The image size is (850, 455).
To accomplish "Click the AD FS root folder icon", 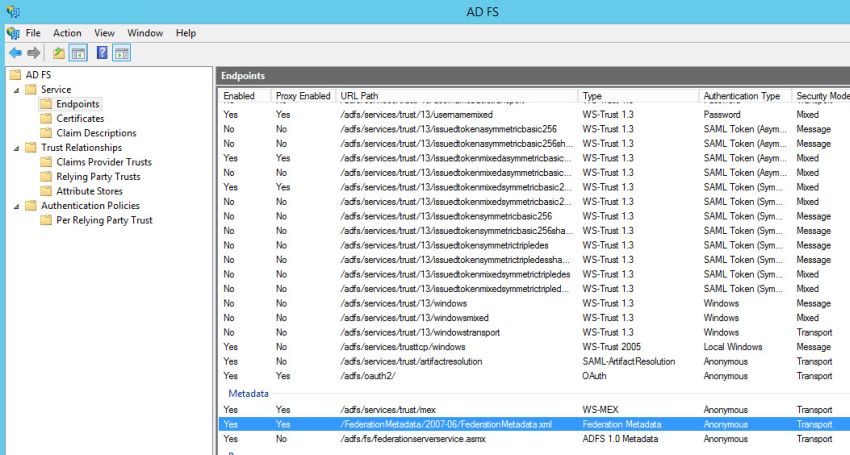I will (14, 75).
